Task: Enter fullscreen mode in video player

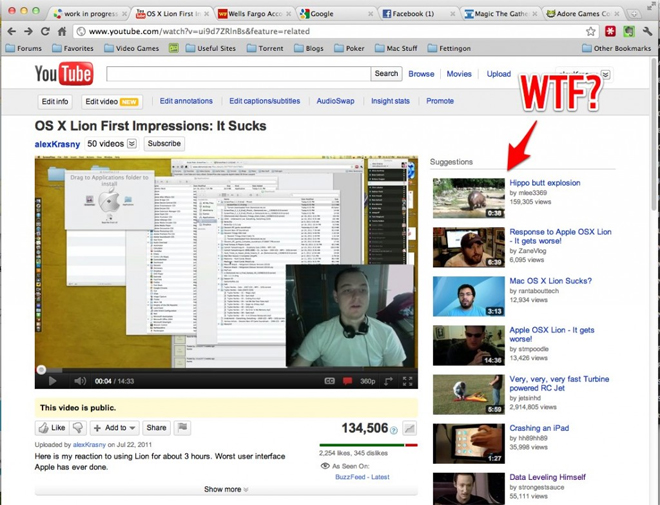Action: point(407,381)
